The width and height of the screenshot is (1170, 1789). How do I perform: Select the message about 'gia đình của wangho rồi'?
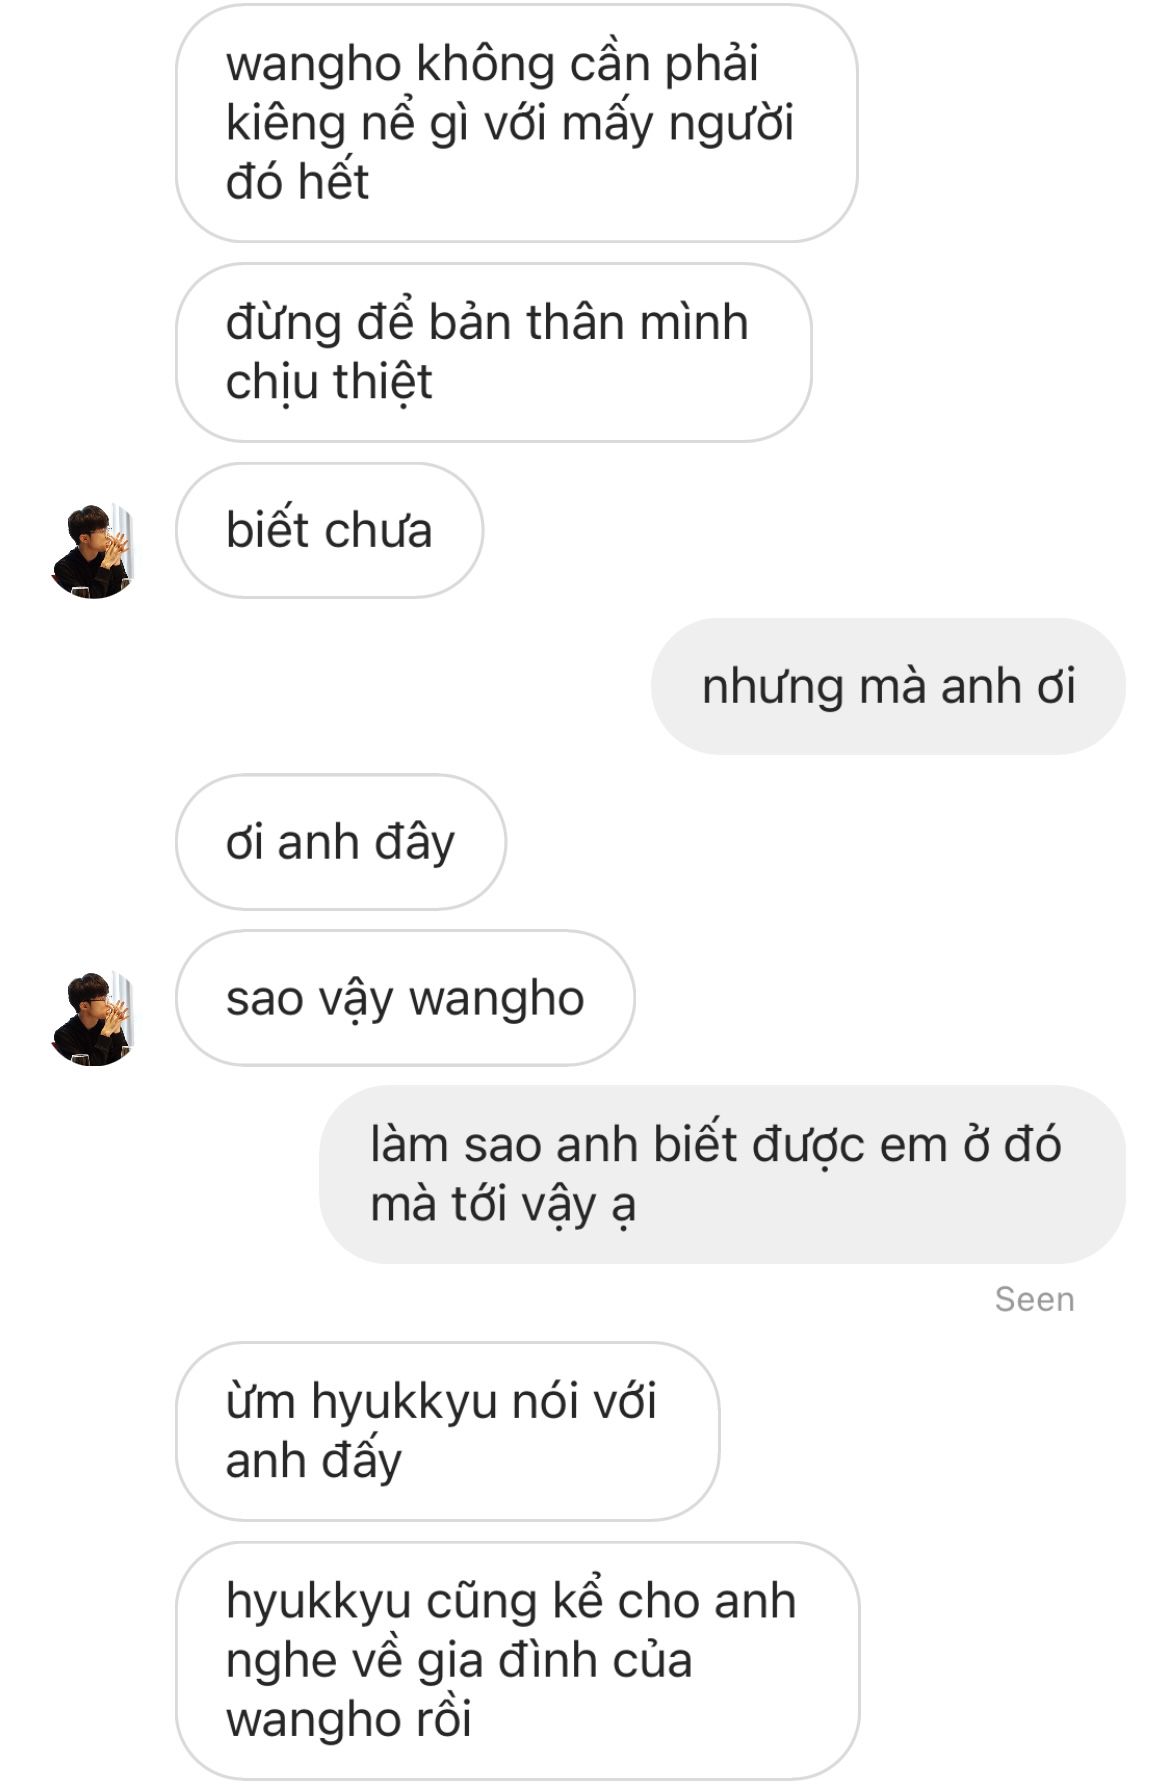517,1660
